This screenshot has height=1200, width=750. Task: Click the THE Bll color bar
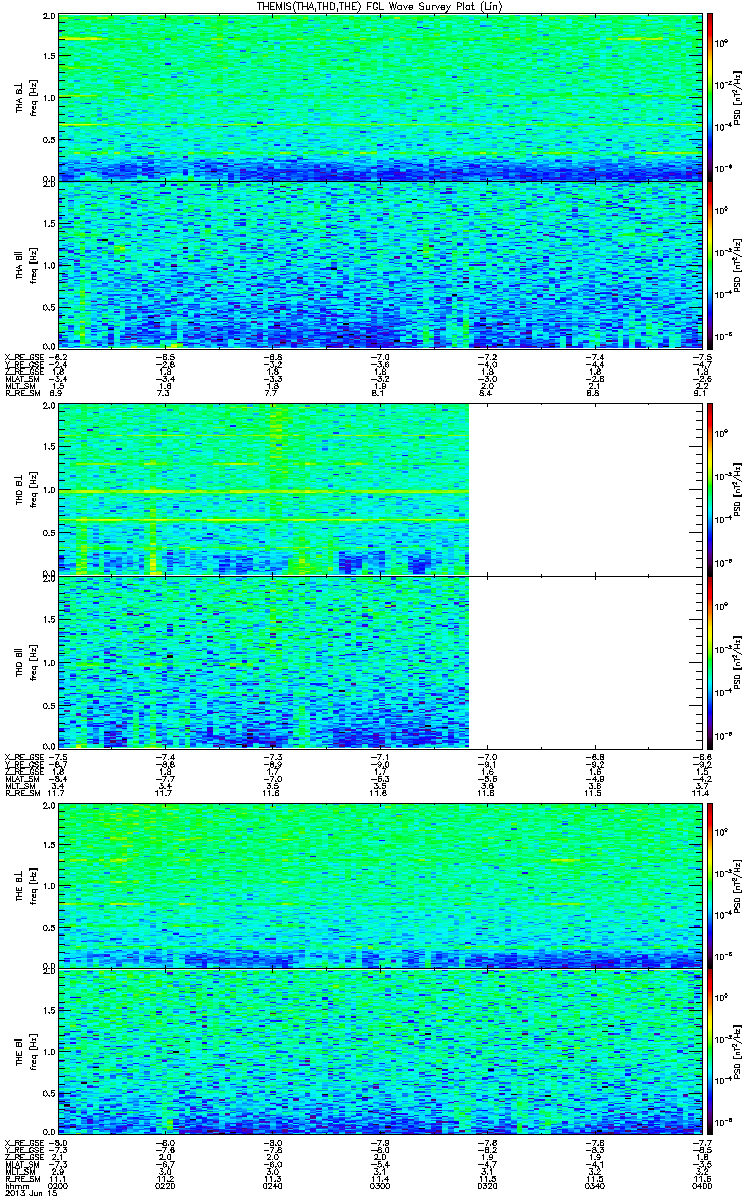click(711, 1050)
